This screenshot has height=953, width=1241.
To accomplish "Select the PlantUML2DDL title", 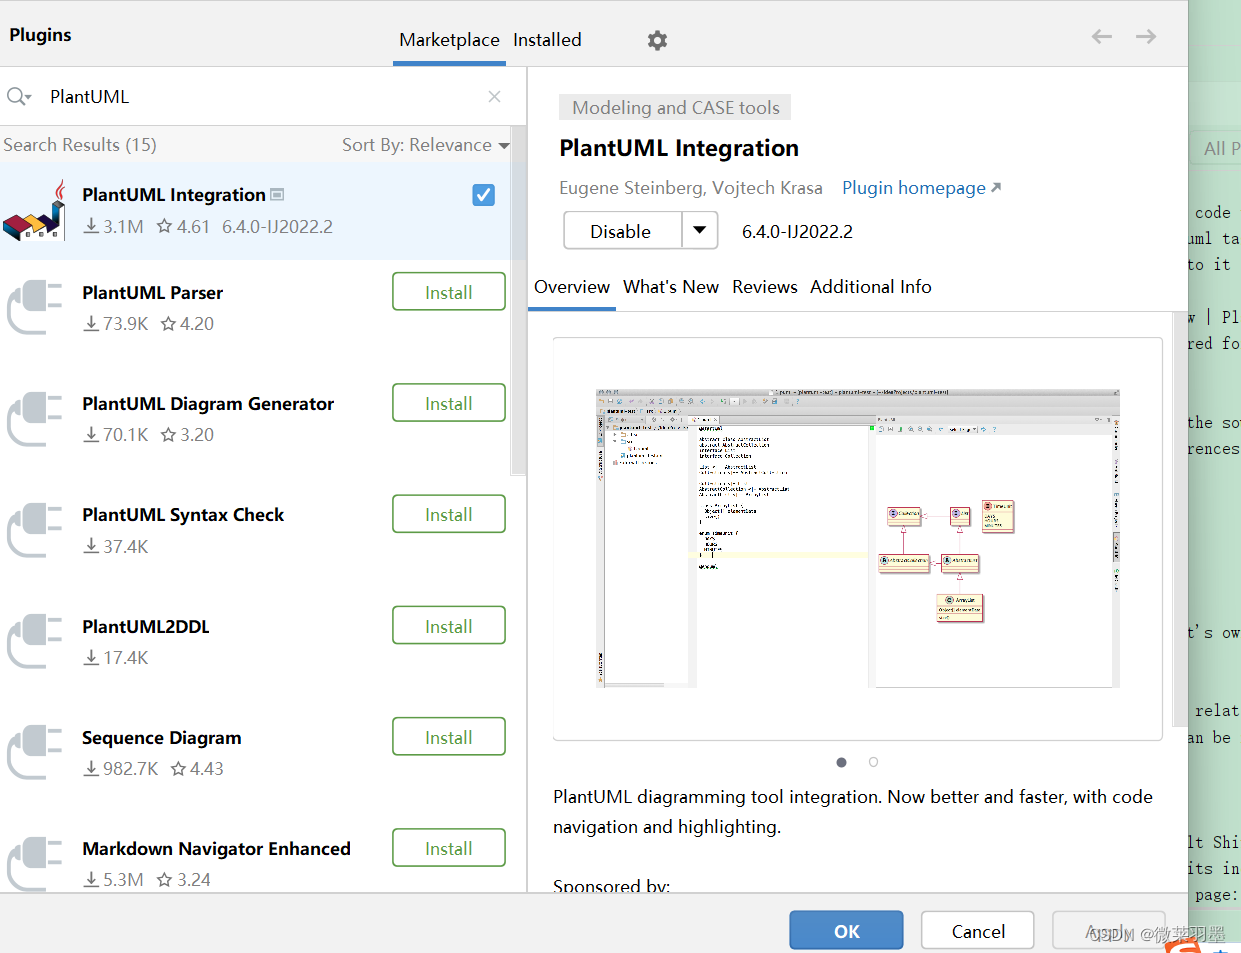I will (x=146, y=627).
